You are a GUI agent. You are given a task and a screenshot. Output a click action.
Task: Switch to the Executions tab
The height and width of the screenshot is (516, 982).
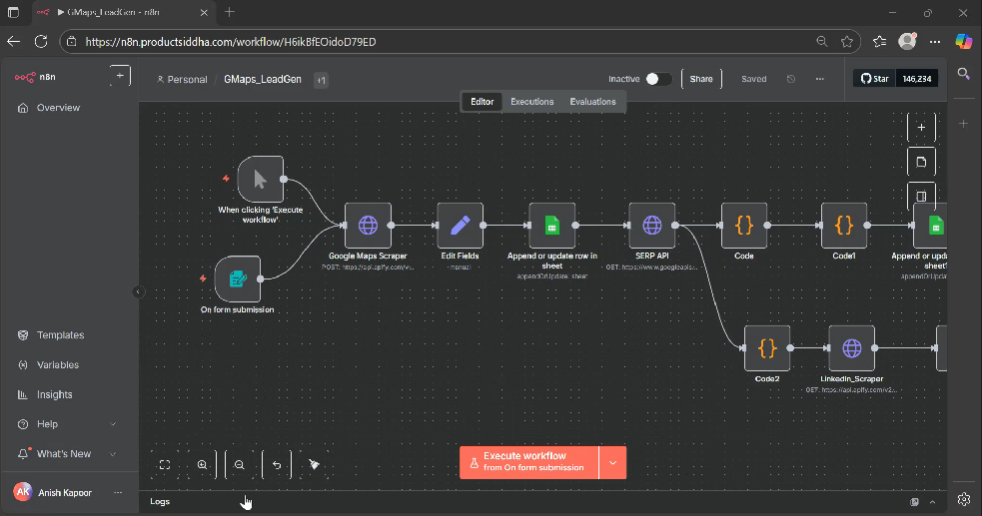(x=532, y=101)
